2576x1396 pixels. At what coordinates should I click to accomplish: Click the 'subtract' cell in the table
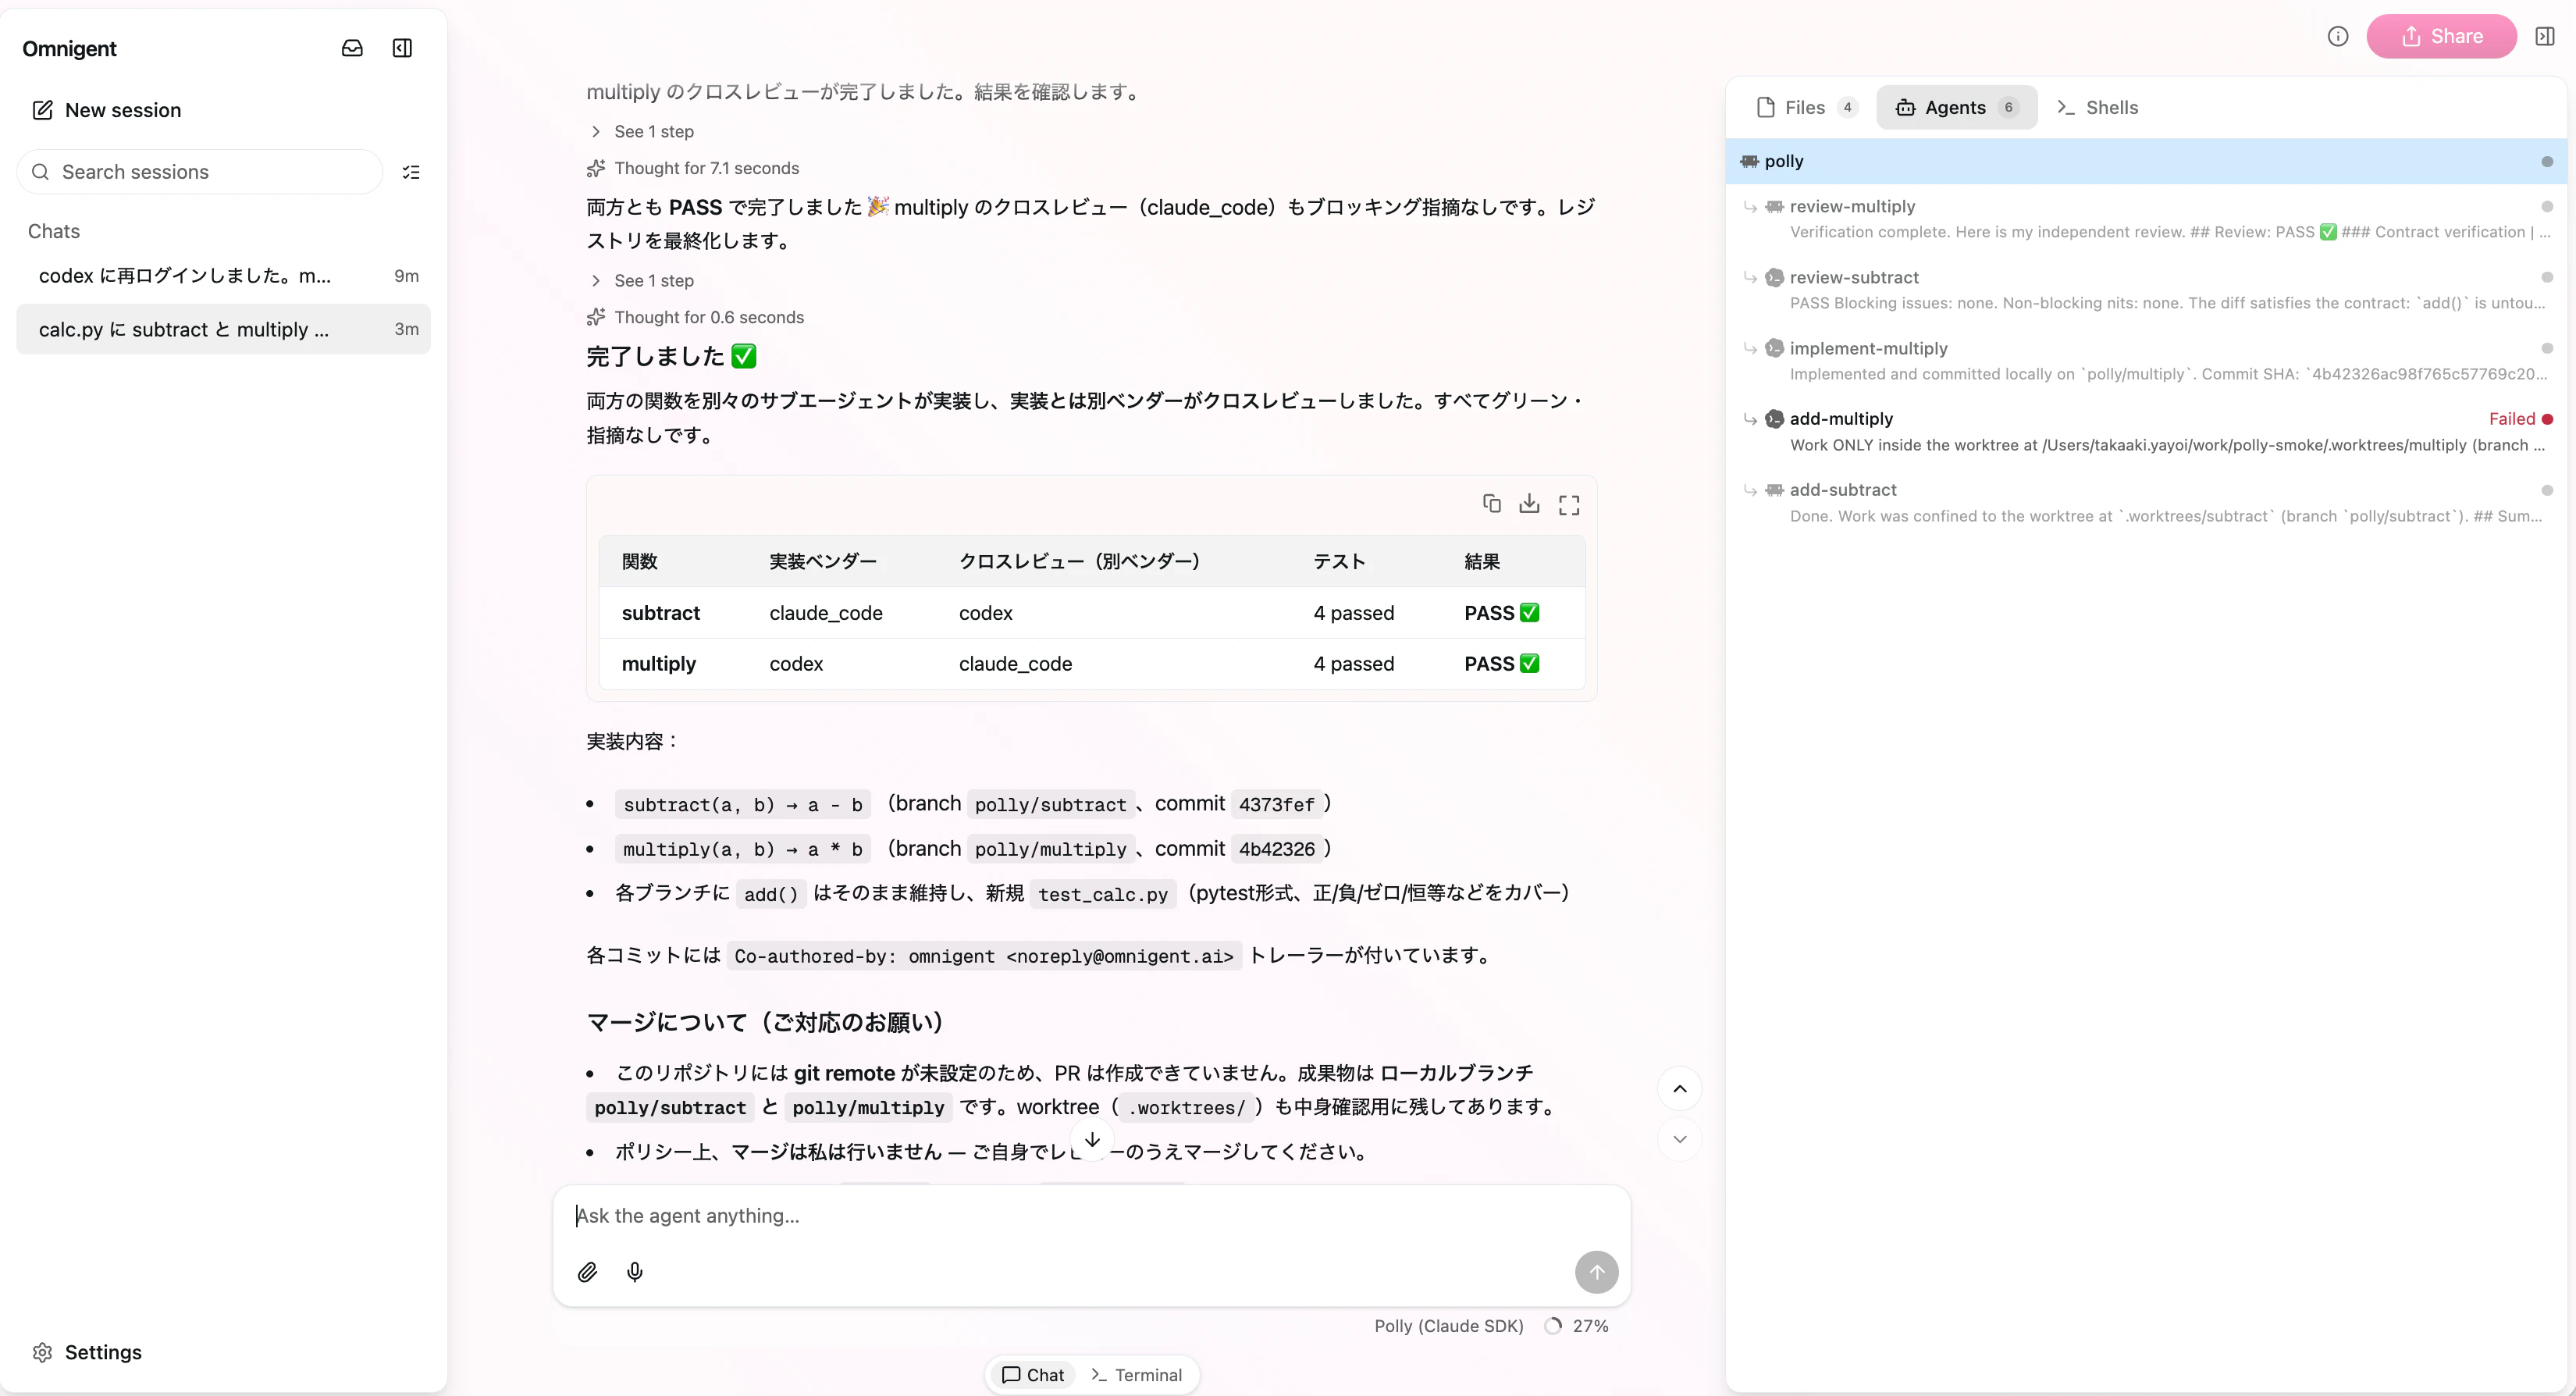(661, 613)
